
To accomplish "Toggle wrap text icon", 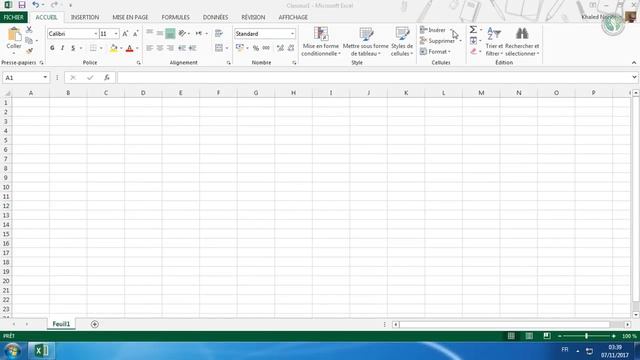I will (x=219, y=33).
